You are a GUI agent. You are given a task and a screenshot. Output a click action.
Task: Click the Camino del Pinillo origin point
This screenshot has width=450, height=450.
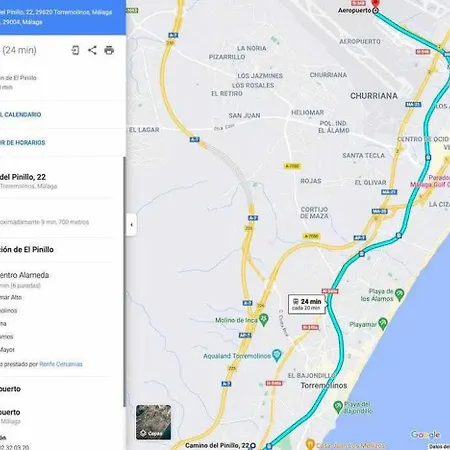click(253, 445)
